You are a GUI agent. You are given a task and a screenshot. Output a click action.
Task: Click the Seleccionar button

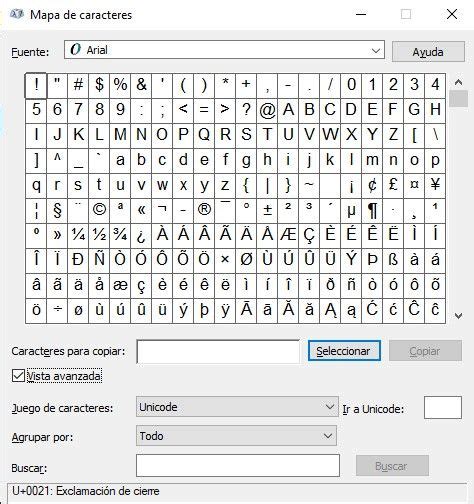[x=344, y=351]
